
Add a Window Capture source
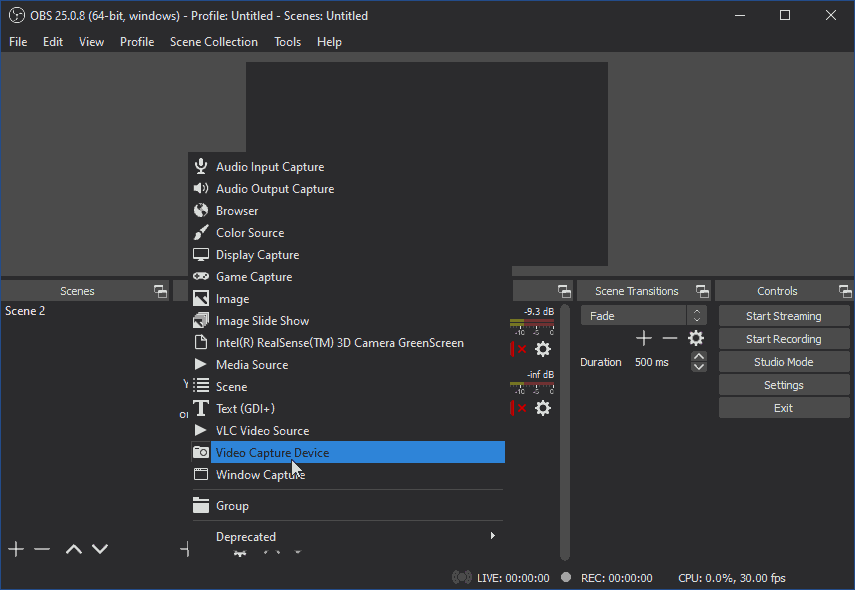(348, 474)
